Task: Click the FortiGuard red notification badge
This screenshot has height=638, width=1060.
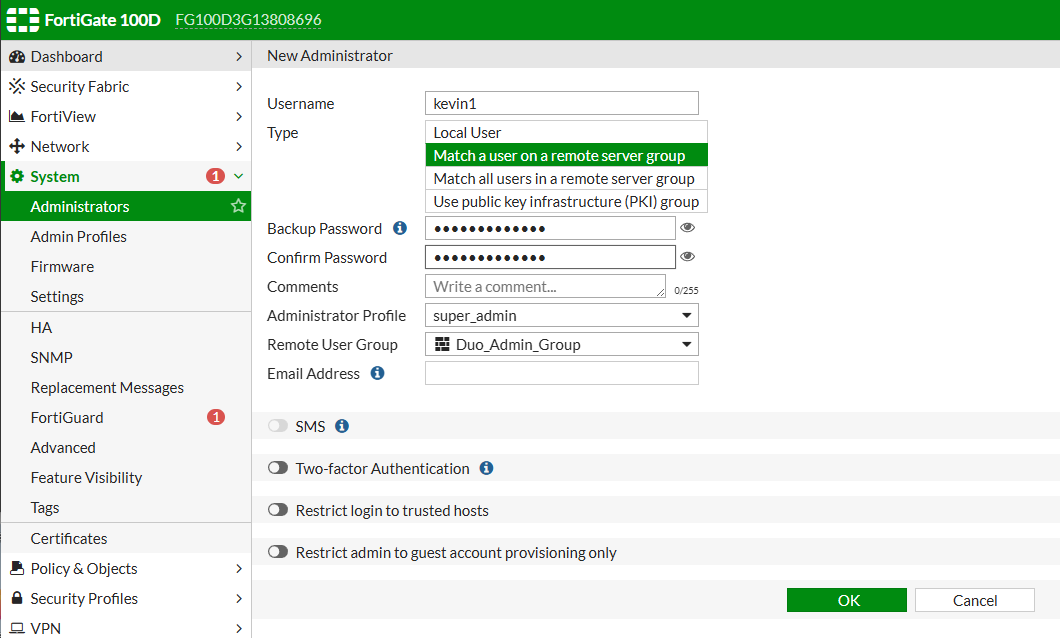Action: coord(216,417)
